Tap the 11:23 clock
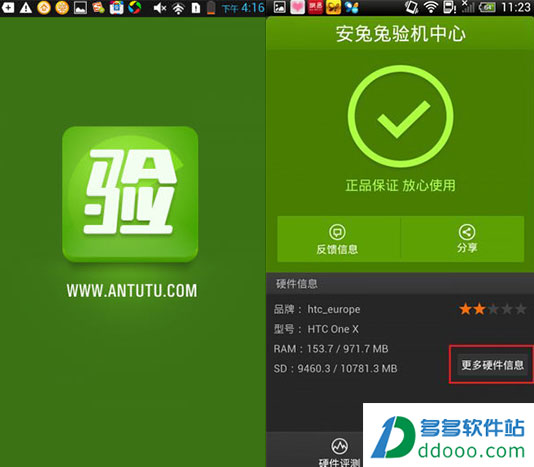Screen dimensions: 534x467 click(516, 7)
